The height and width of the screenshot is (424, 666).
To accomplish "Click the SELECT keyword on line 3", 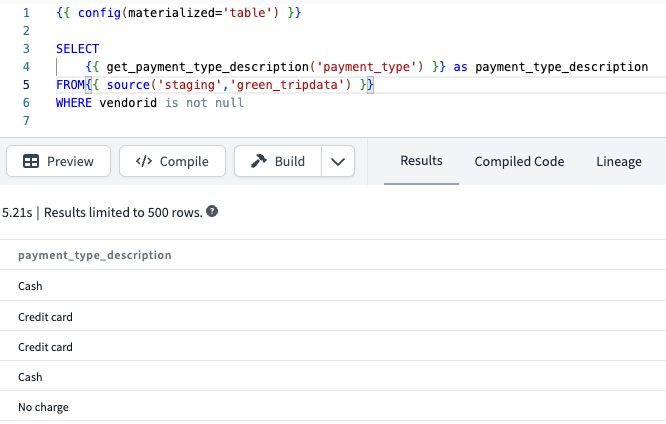I will pos(77,49).
